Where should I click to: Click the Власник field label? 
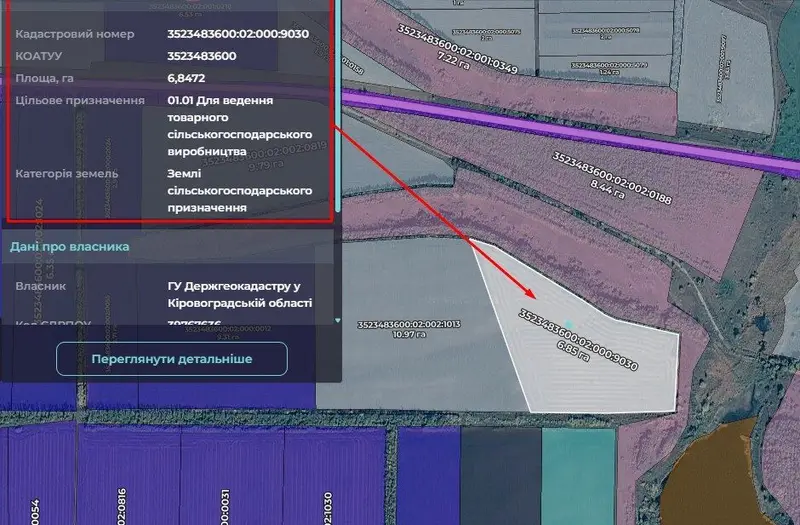click(40, 286)
